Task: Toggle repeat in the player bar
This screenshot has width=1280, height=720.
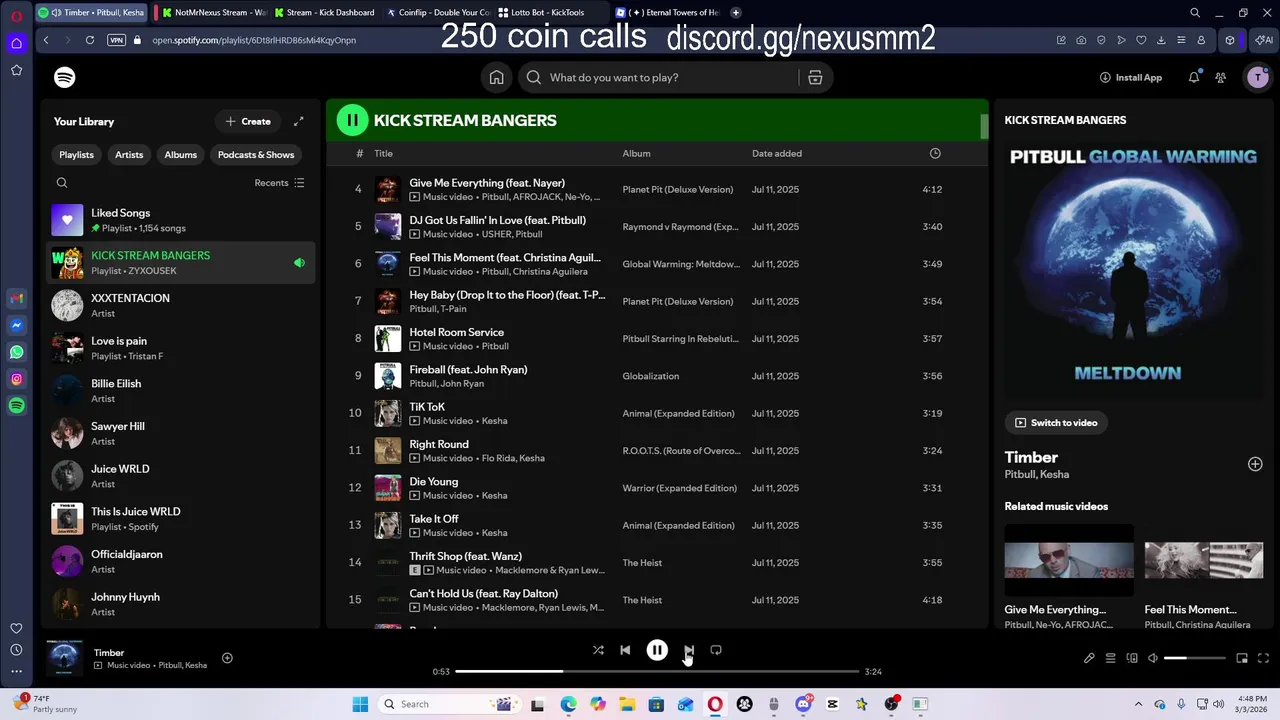Action: tap(716, 650)
